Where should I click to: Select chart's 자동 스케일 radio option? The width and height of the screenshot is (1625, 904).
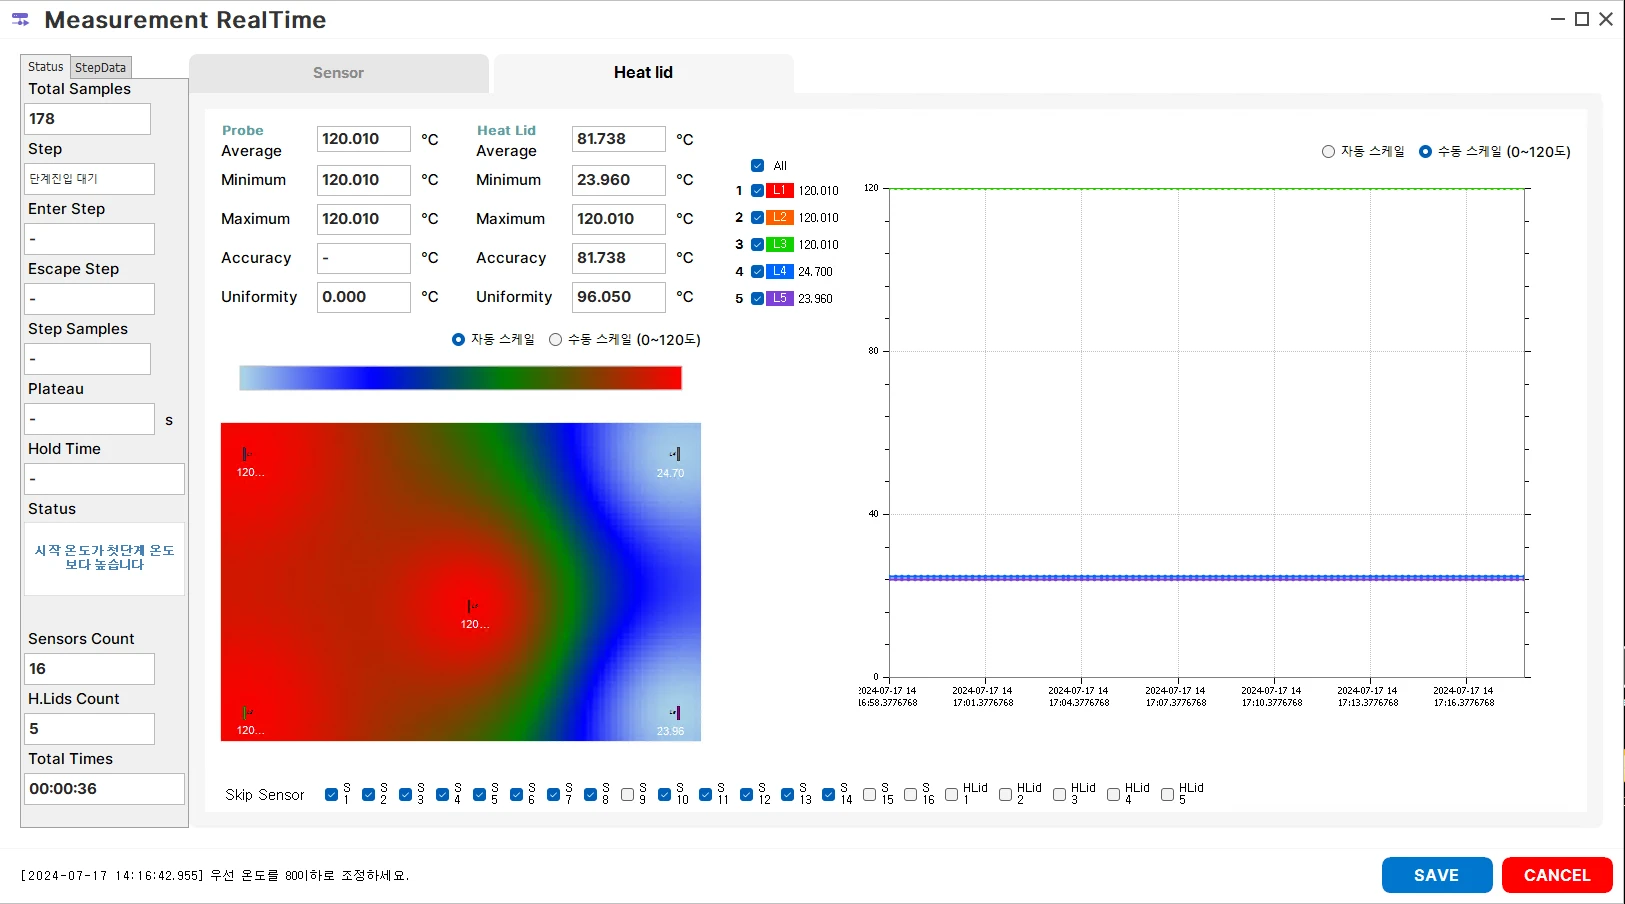pyautogui.click(x=1328, y=152)
